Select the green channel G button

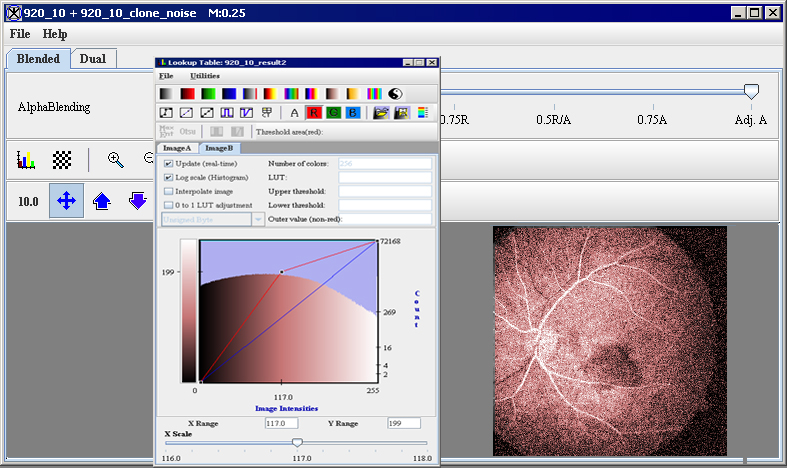[x=333, y=113]
